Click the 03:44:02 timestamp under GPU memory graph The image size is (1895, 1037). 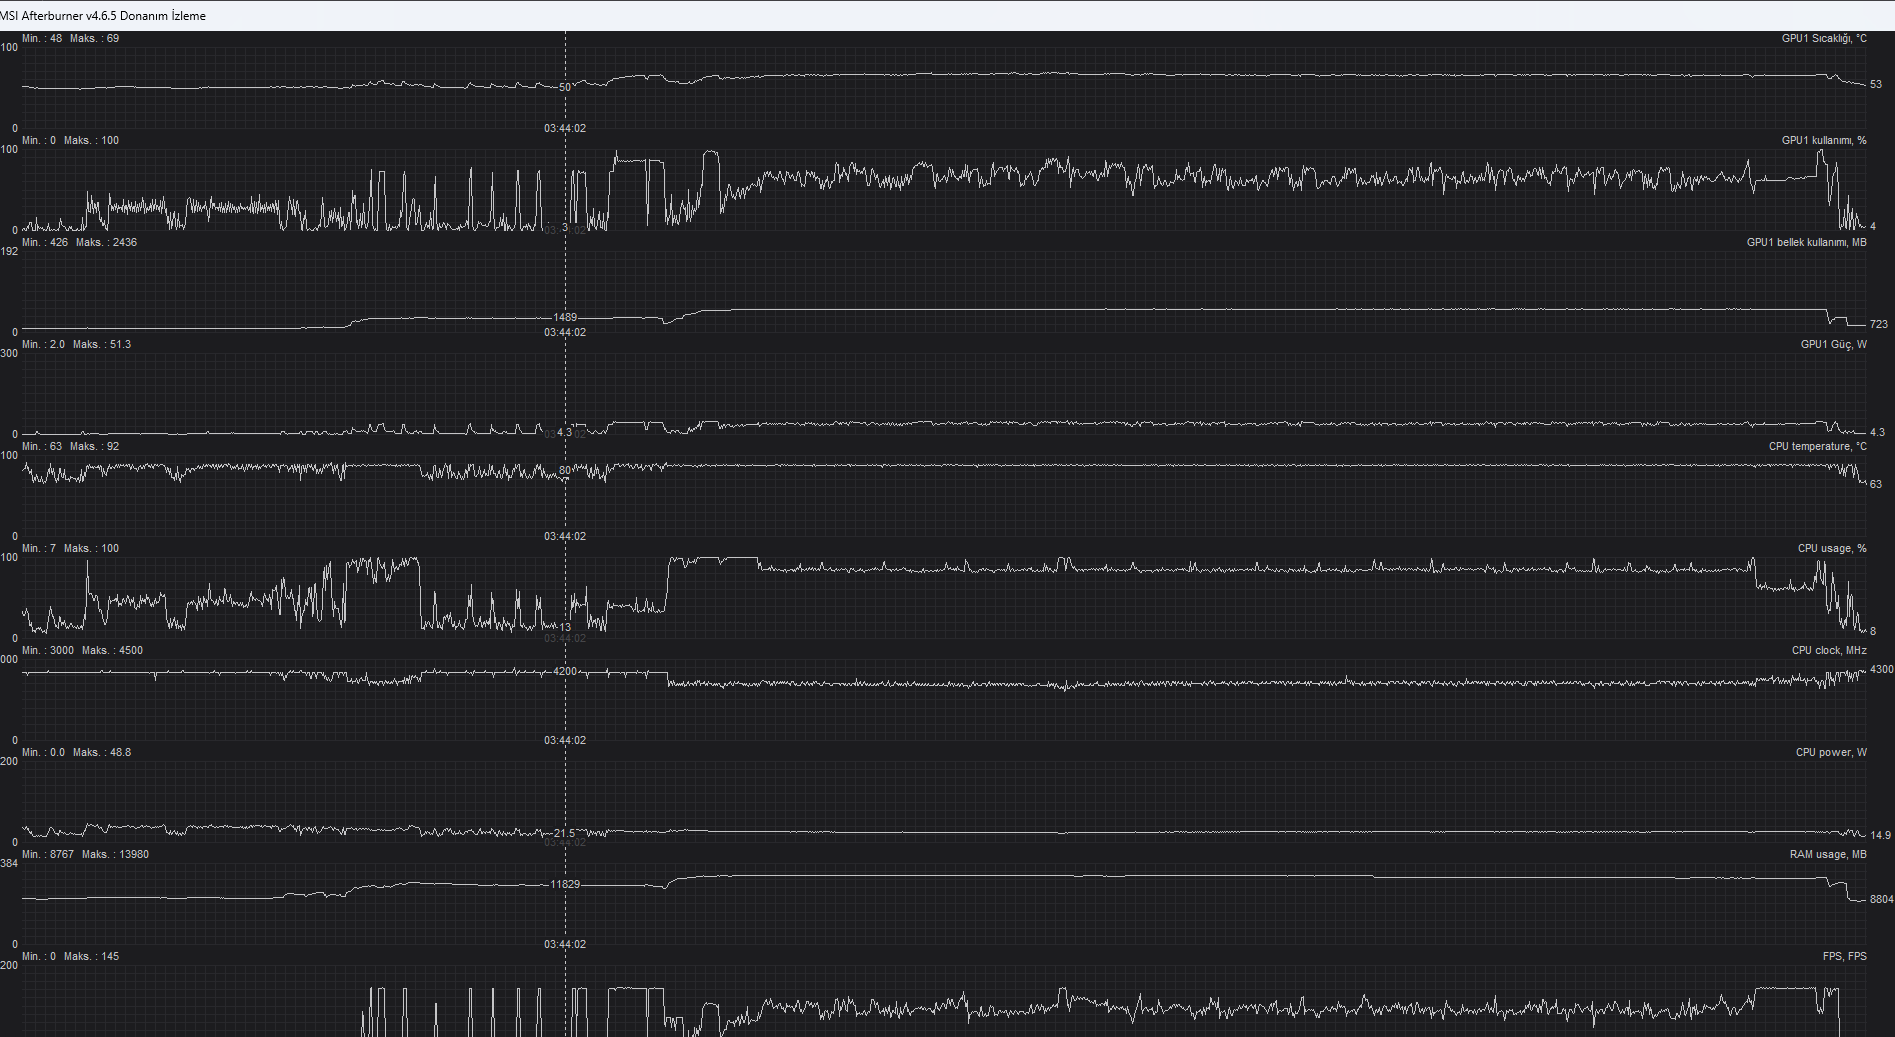pos(565,333)
